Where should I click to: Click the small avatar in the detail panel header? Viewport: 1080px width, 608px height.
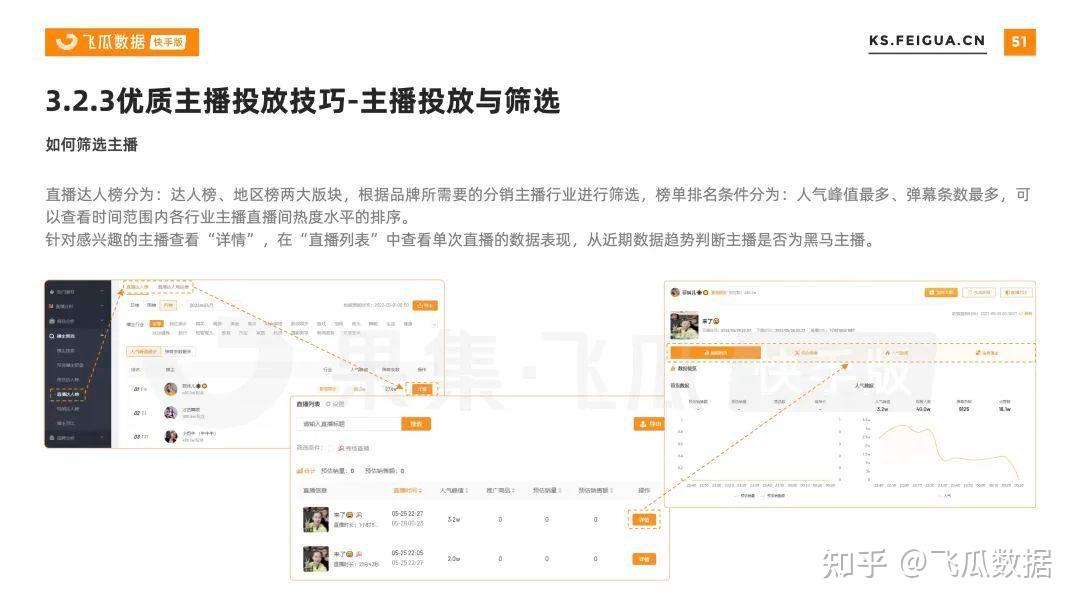[x=675, y=292]
